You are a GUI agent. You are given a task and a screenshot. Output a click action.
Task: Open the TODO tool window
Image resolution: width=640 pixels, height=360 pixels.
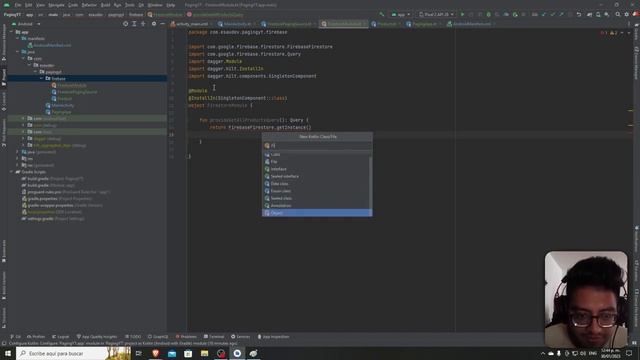point(133,337)
